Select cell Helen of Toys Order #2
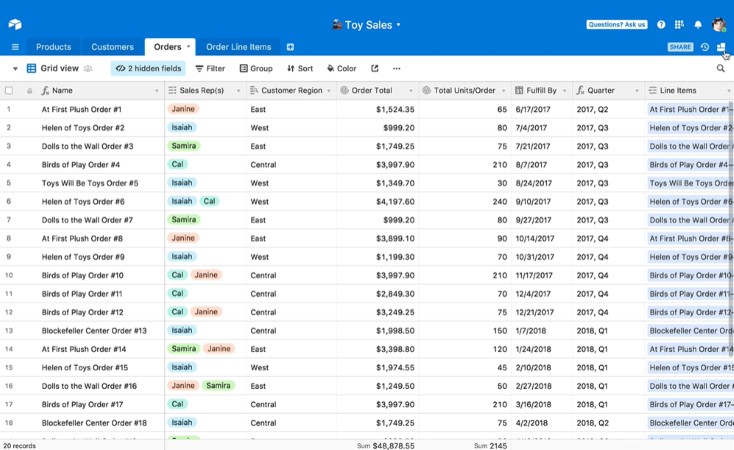This screenshot has height=450, width=734. click(83, 127)
